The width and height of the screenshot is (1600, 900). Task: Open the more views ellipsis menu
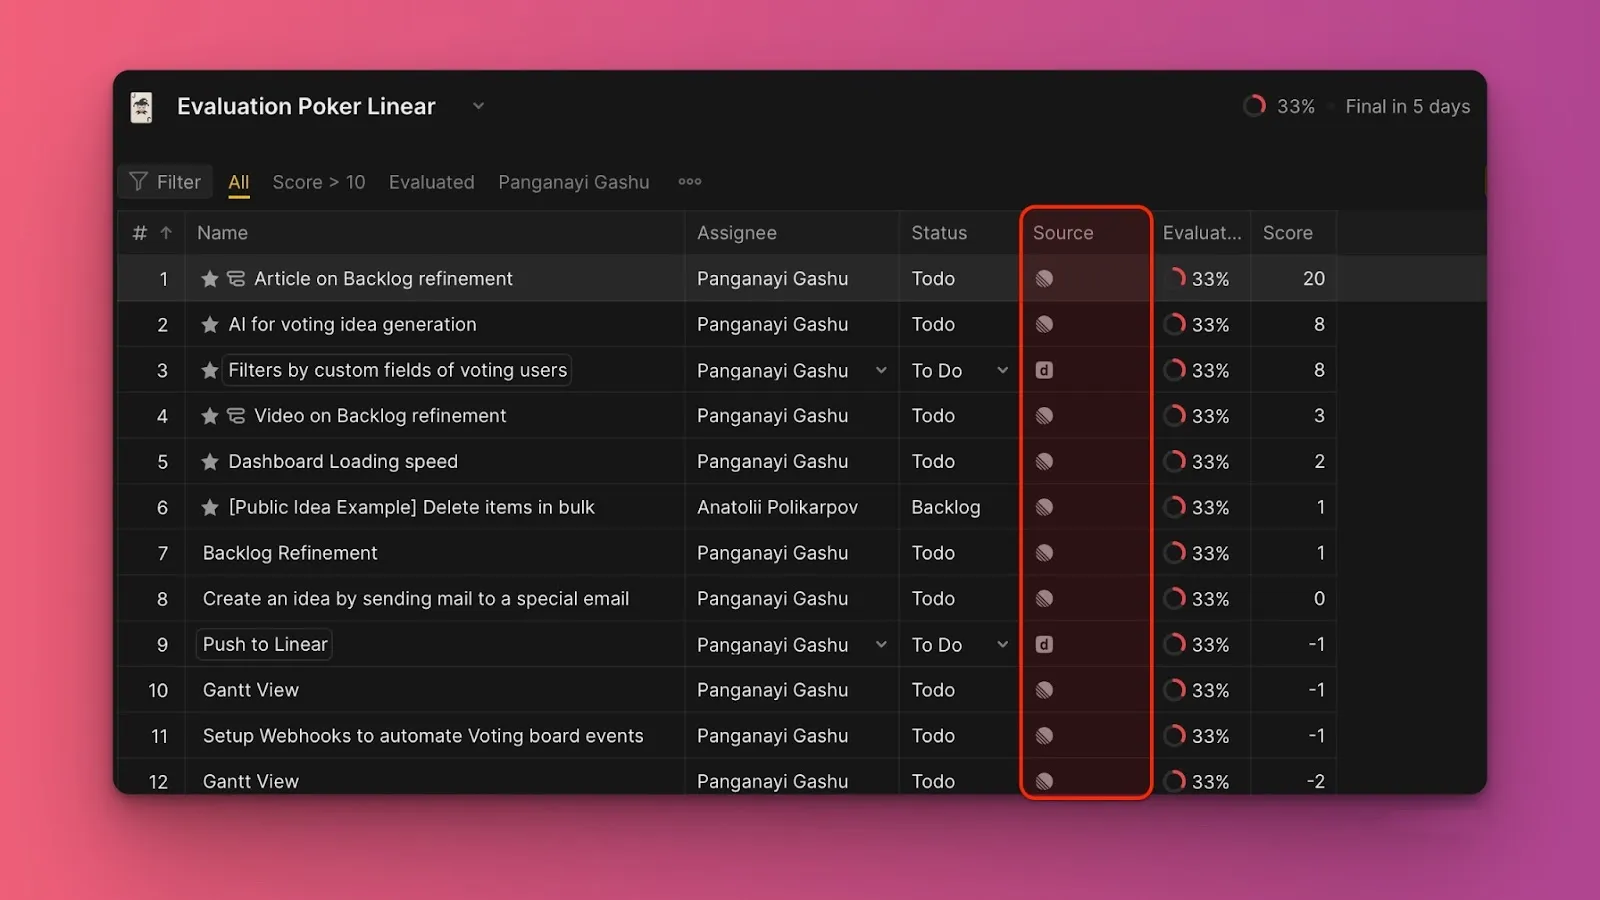689,182
